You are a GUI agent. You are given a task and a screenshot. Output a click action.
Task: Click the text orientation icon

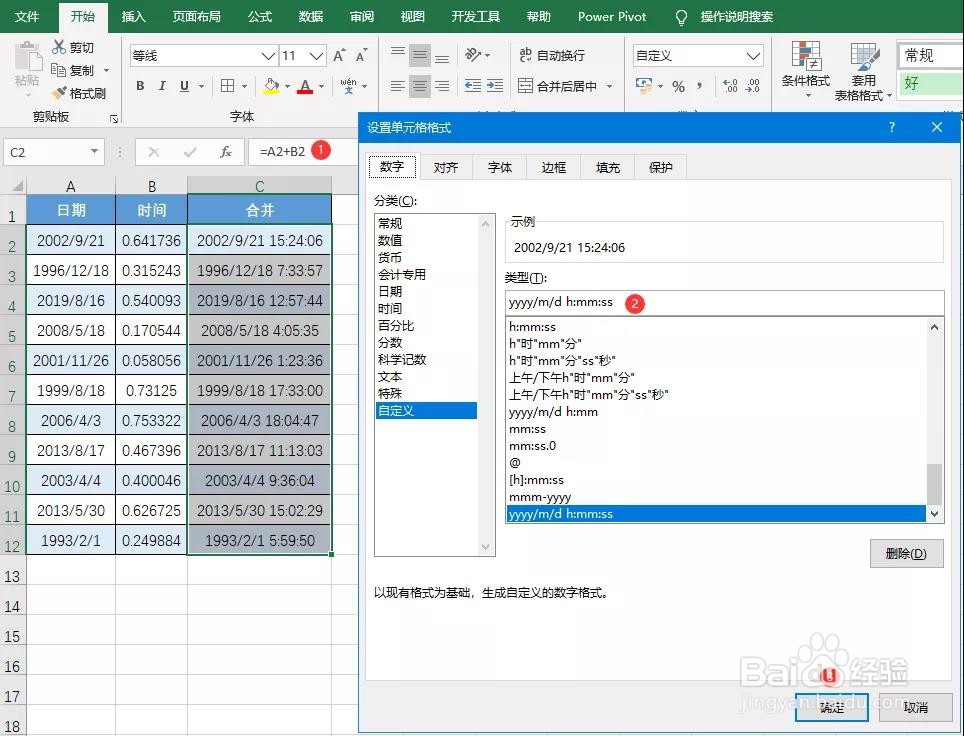click(473, 55)
